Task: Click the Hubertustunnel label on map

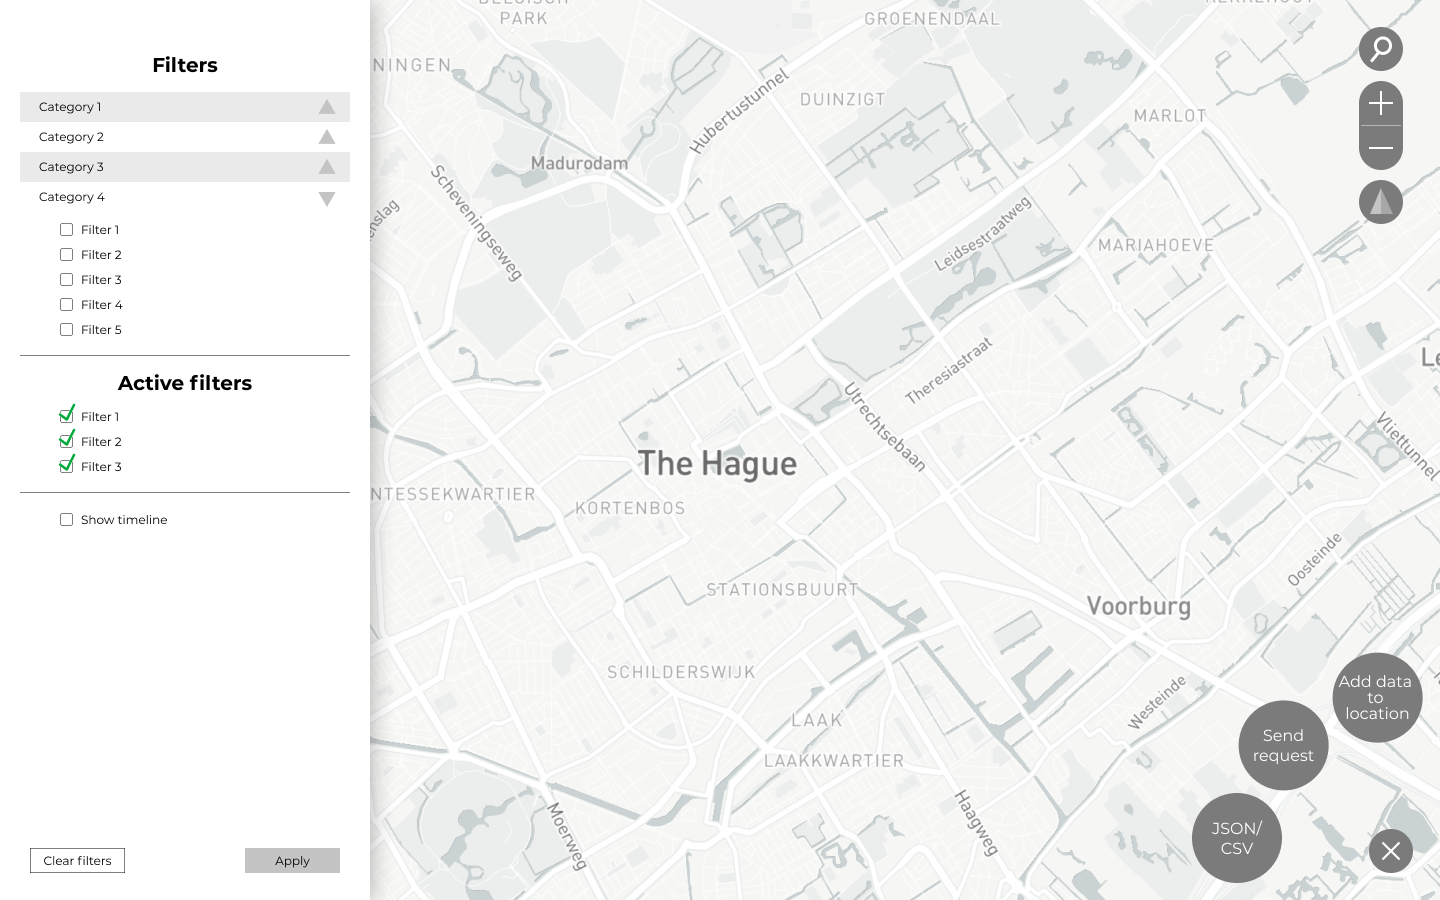Action: pos(740,110)
